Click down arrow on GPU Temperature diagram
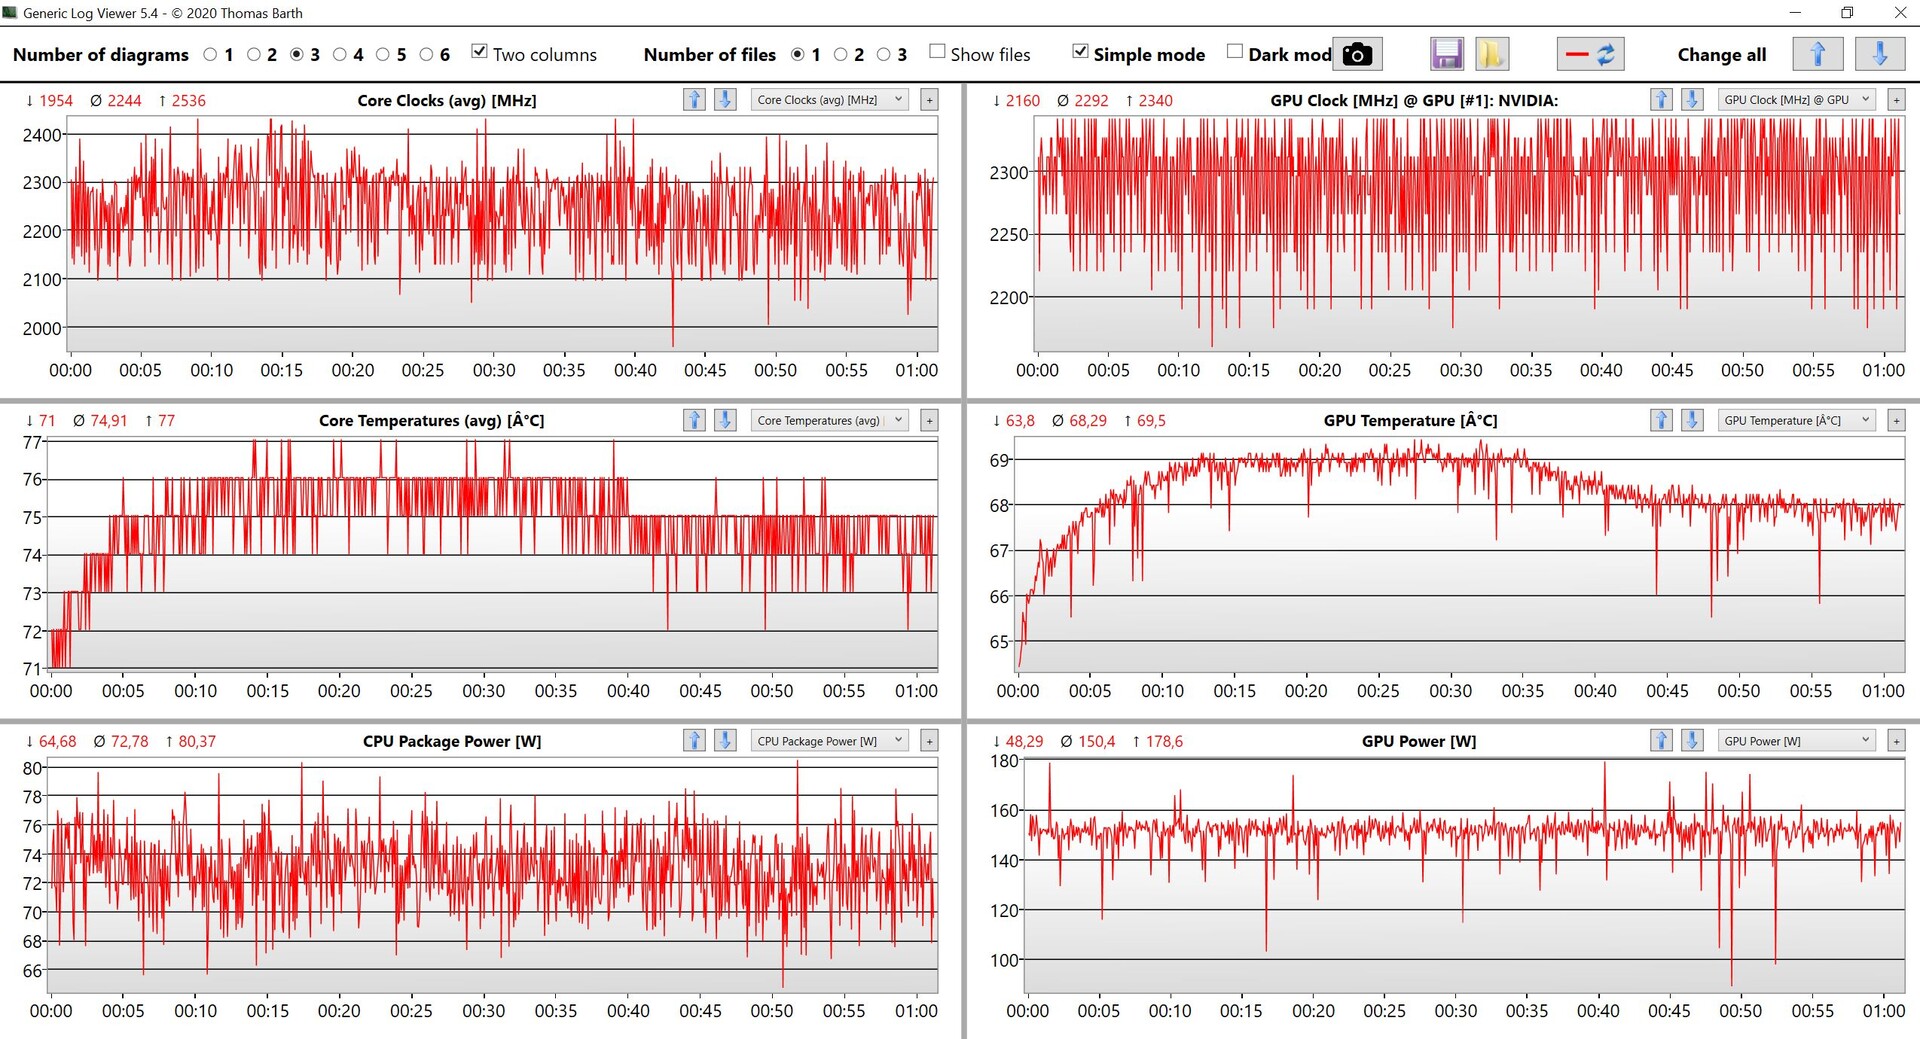1920x1039 pixels. point(1692,420)
